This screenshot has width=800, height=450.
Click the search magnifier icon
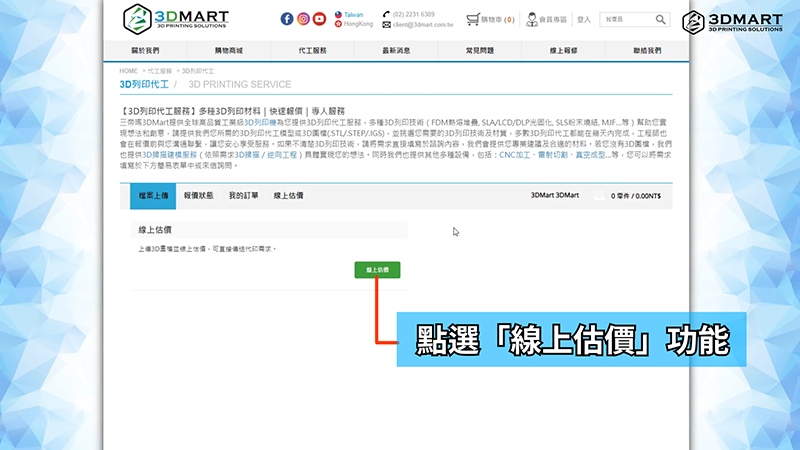coord(659,19)
